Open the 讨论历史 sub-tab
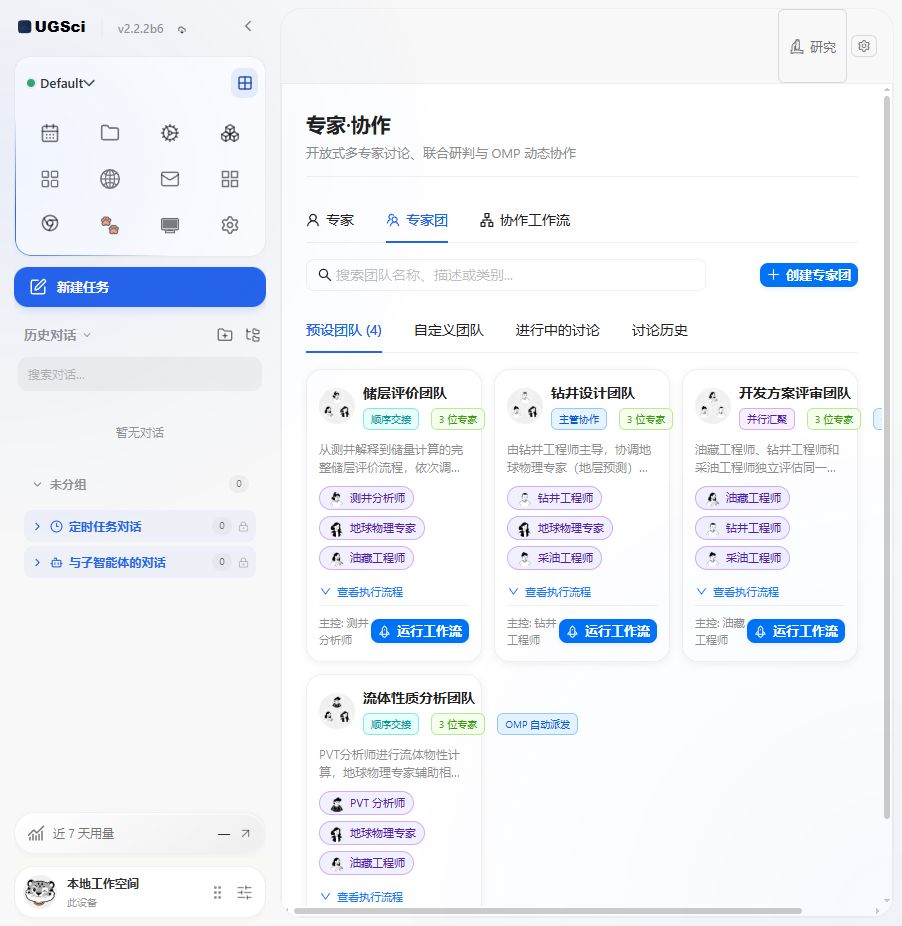The width and height of the screenshot is (902, 926). [x=660, y=330]
